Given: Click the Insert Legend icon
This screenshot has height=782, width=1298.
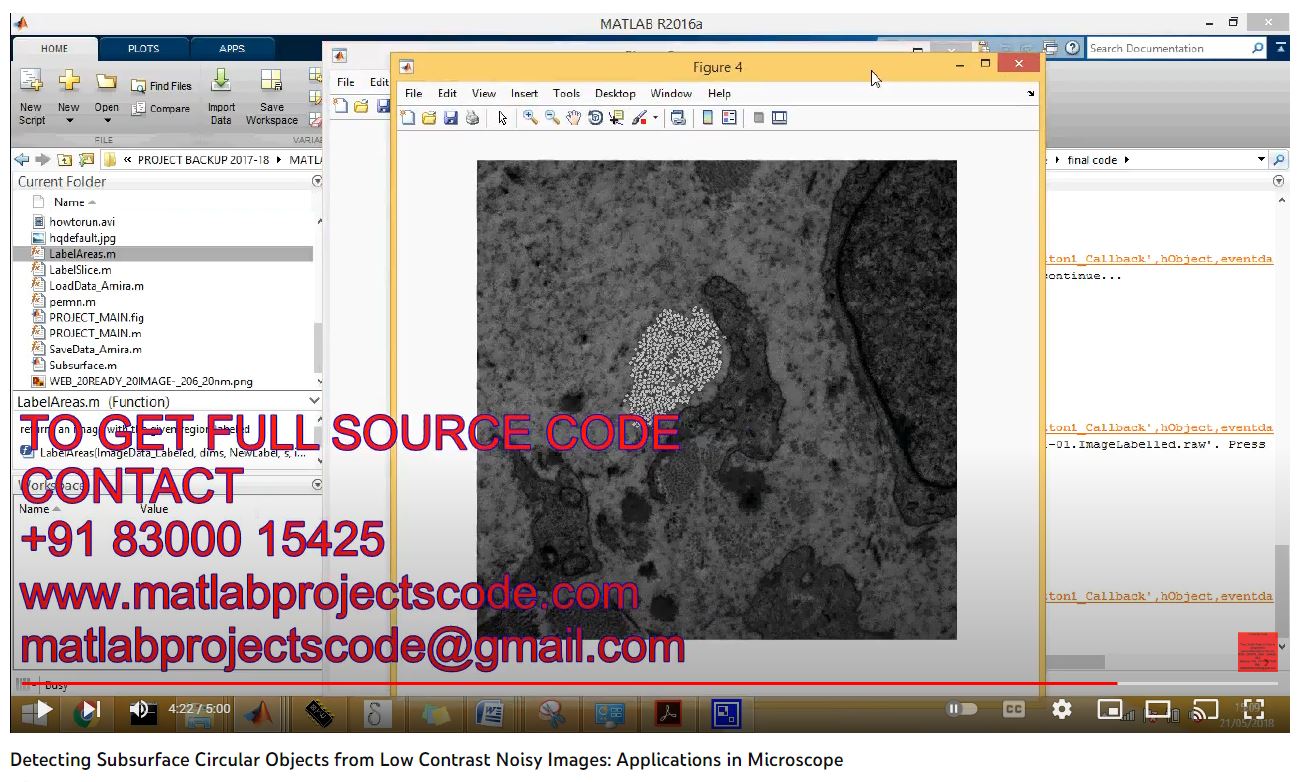Looking at the screenshot, I should (729, 118).
